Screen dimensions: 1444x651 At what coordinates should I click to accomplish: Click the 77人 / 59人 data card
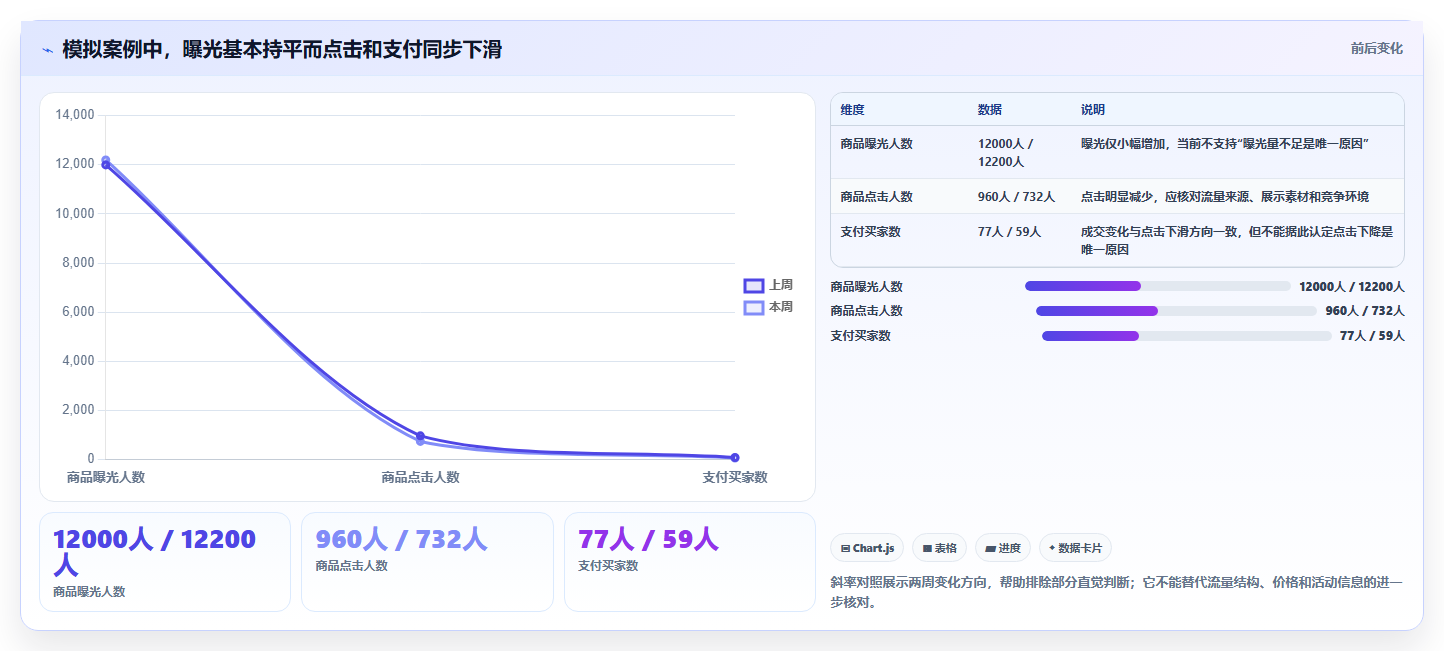(690, 562)
